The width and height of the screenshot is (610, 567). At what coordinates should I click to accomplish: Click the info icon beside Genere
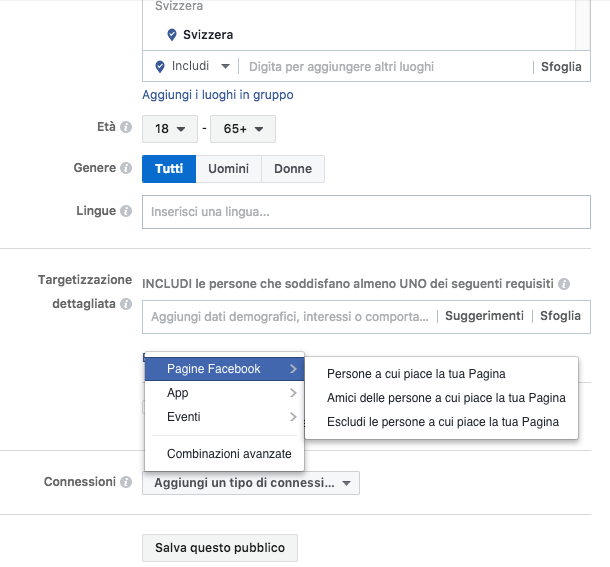click(x=126, y=168)
